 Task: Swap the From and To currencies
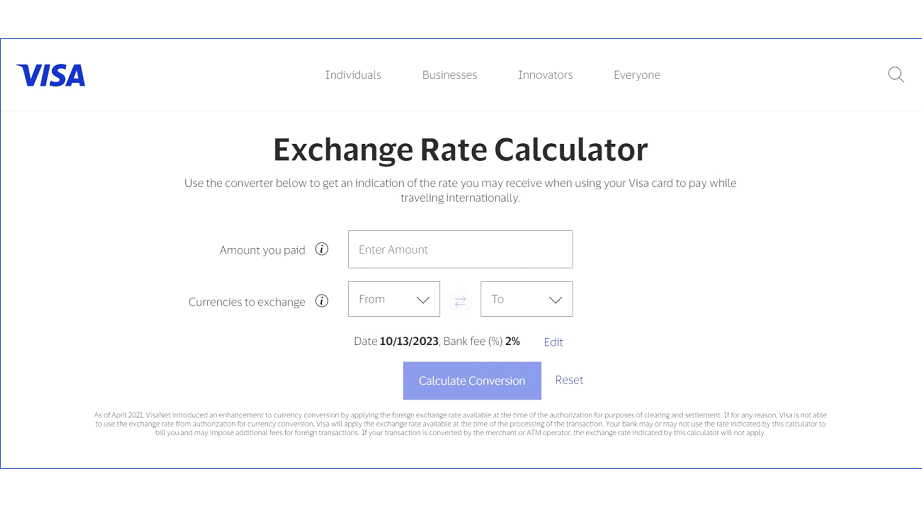click(x=460, y=300)
